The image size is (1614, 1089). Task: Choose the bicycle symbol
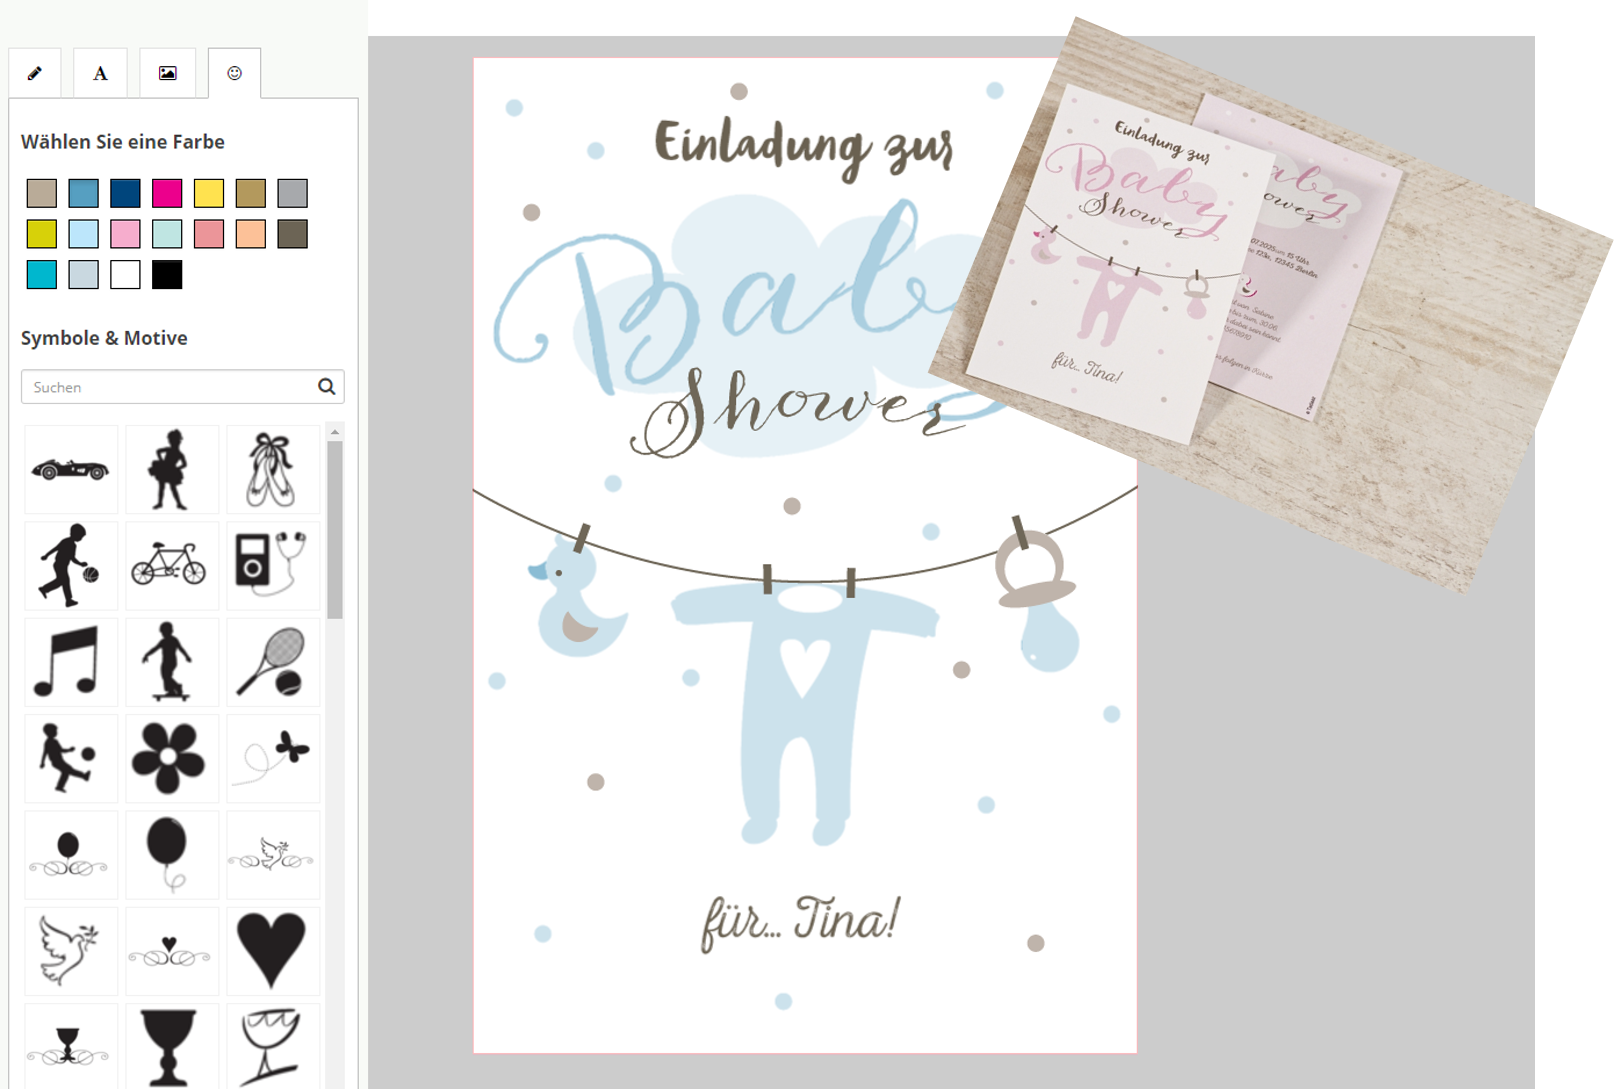tap(170, 565)
